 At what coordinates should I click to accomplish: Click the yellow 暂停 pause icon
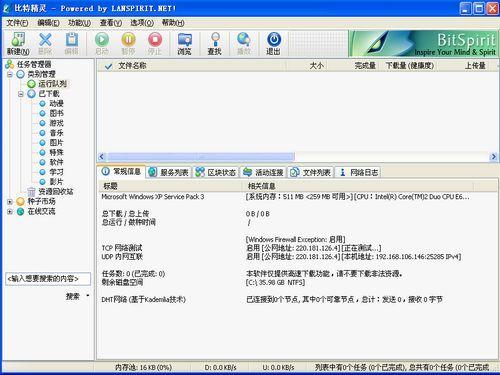click(128, 43)
